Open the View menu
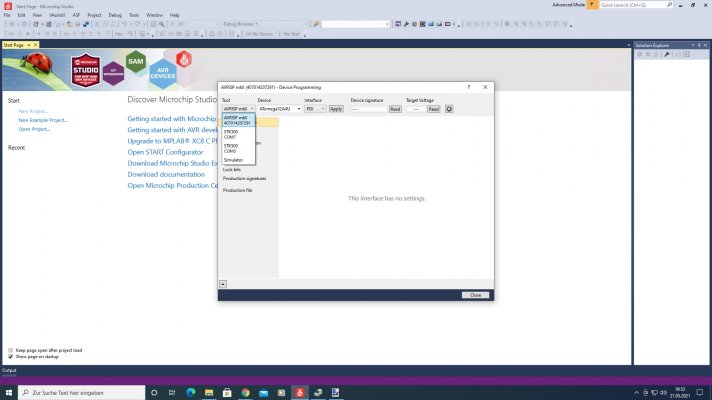 tap(37, 15)
